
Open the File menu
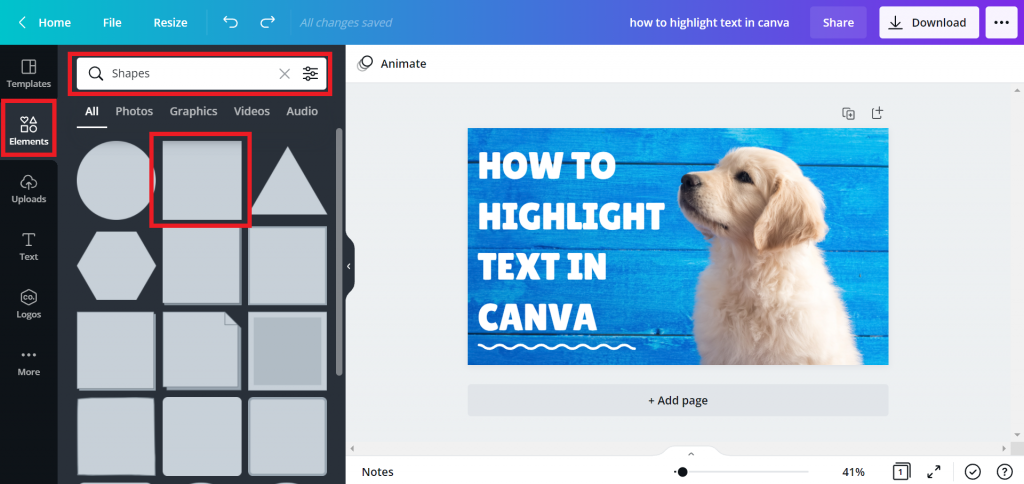[112, 22]
